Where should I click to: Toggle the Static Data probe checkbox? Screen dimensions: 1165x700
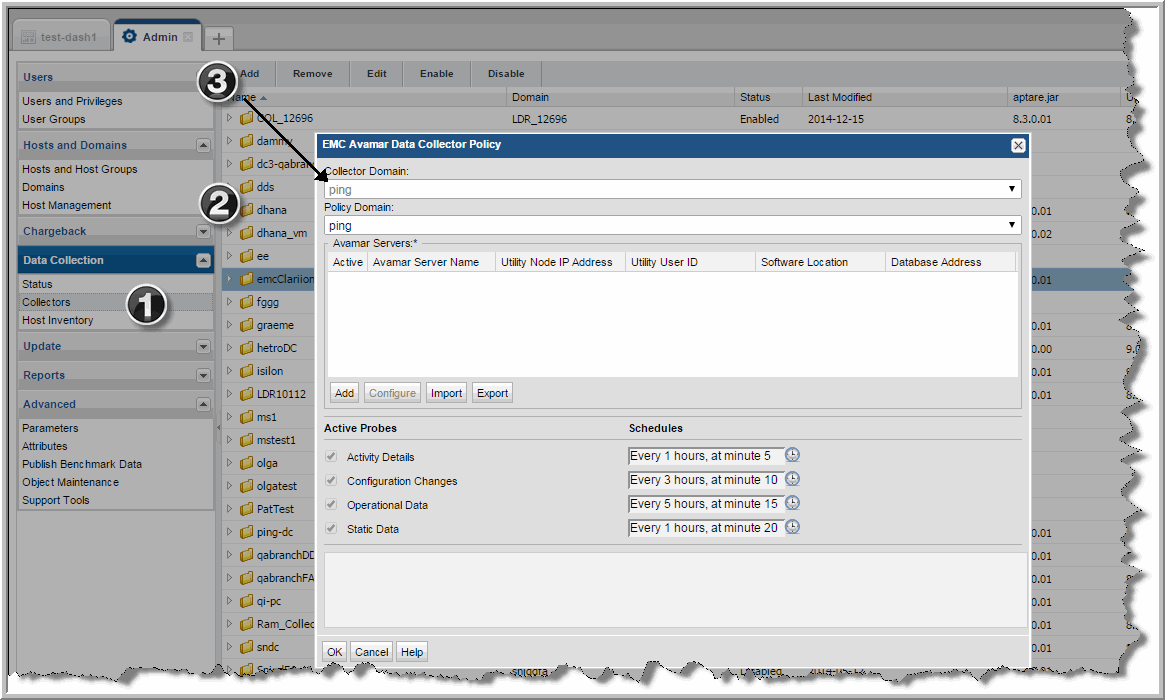pos(331,529)
